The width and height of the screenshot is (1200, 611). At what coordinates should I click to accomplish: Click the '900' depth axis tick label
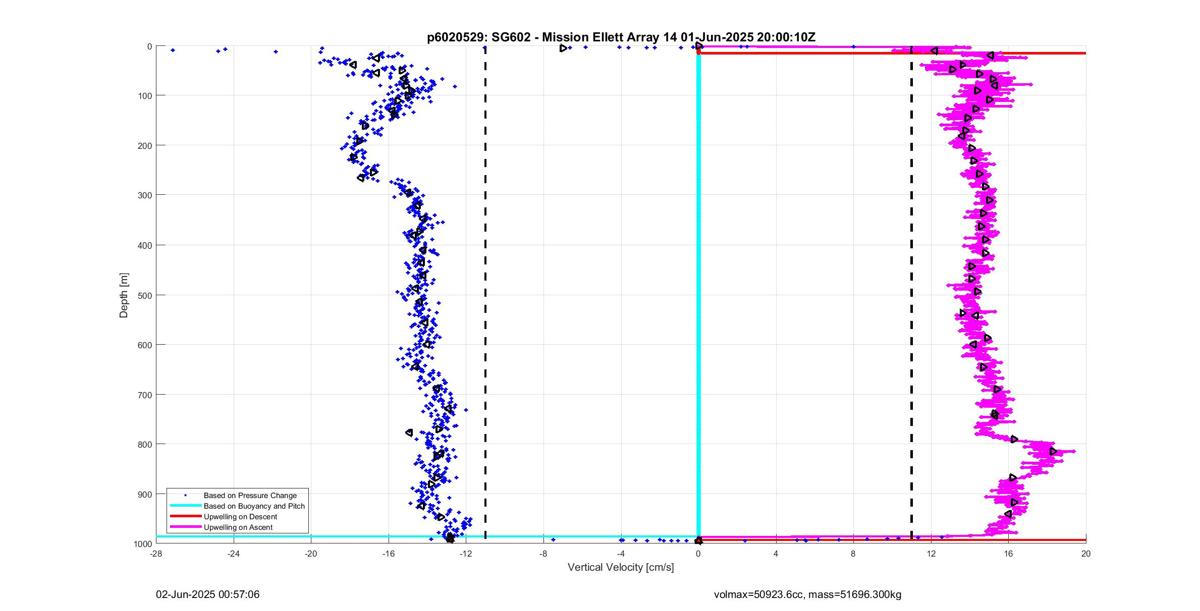(x=144, y=494)
